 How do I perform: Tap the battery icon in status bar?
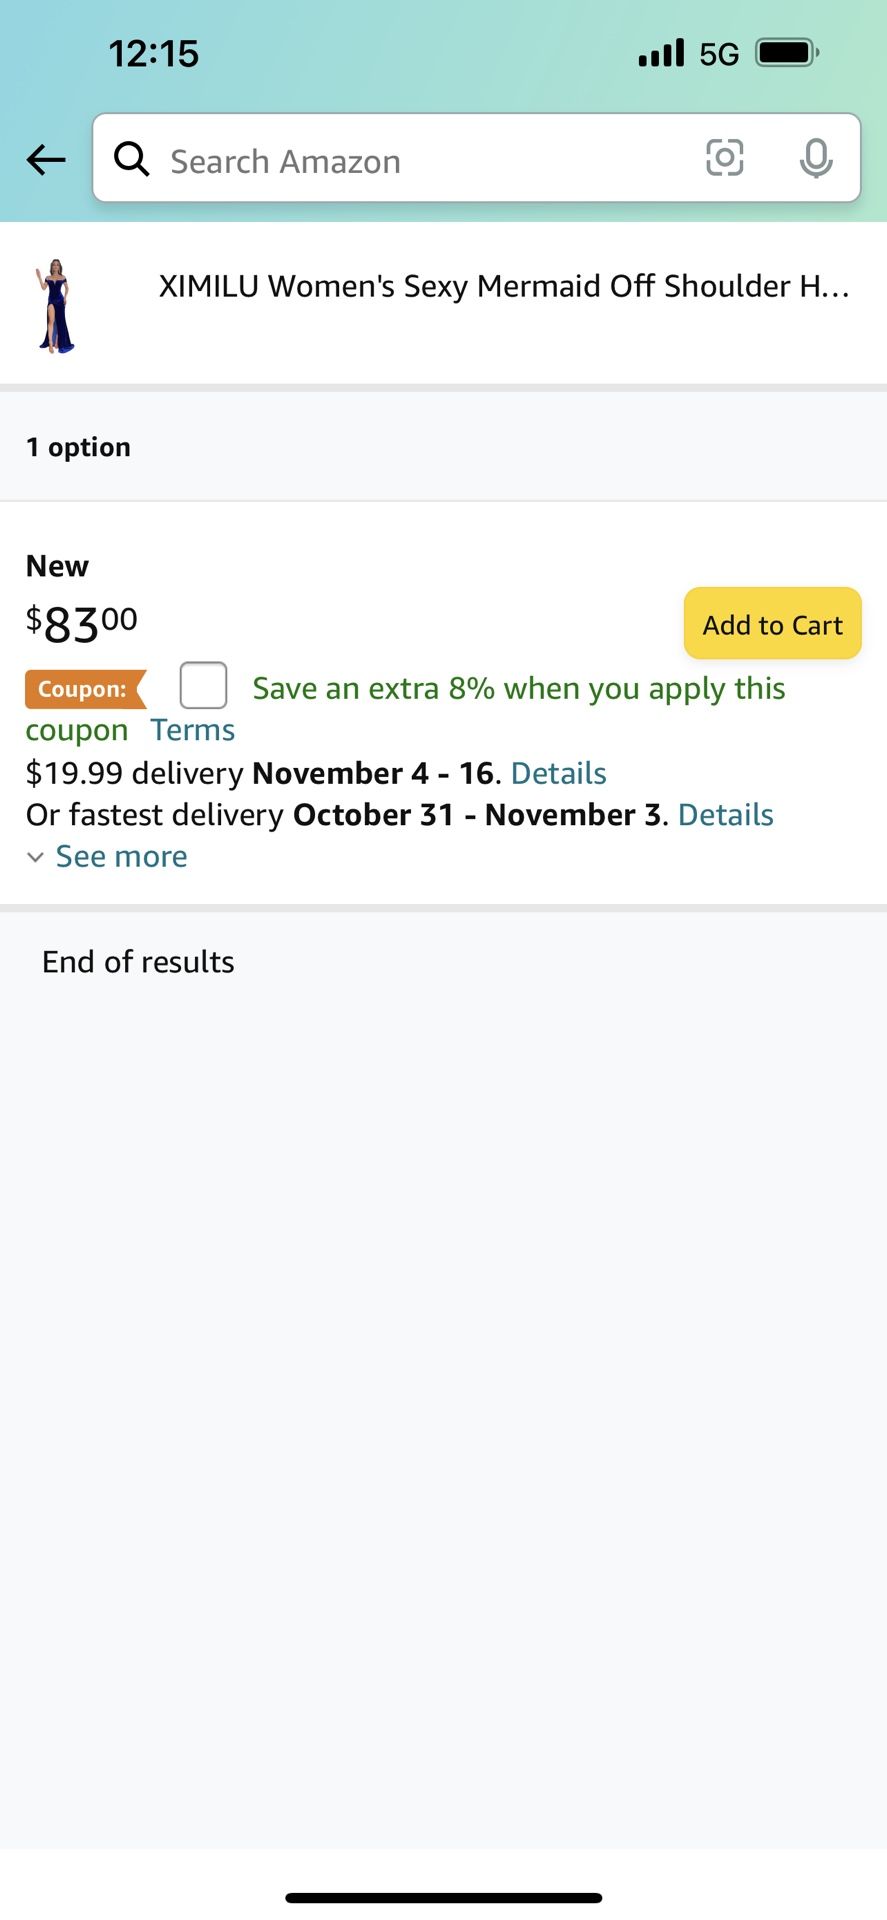click(x=787, y=53)
